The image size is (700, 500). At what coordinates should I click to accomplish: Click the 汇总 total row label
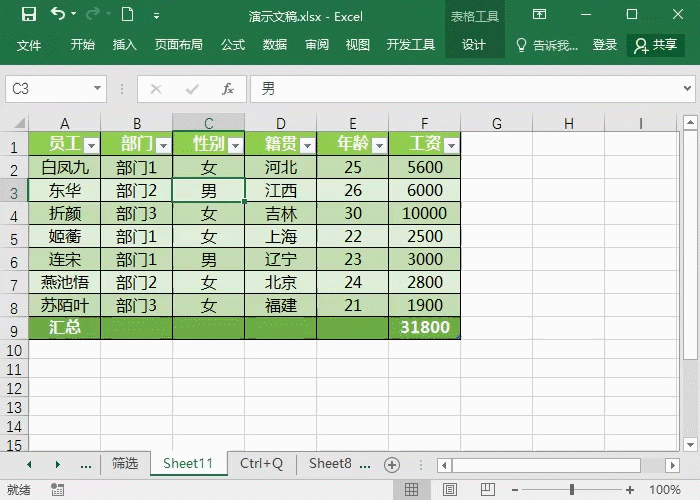click(65, 327)
